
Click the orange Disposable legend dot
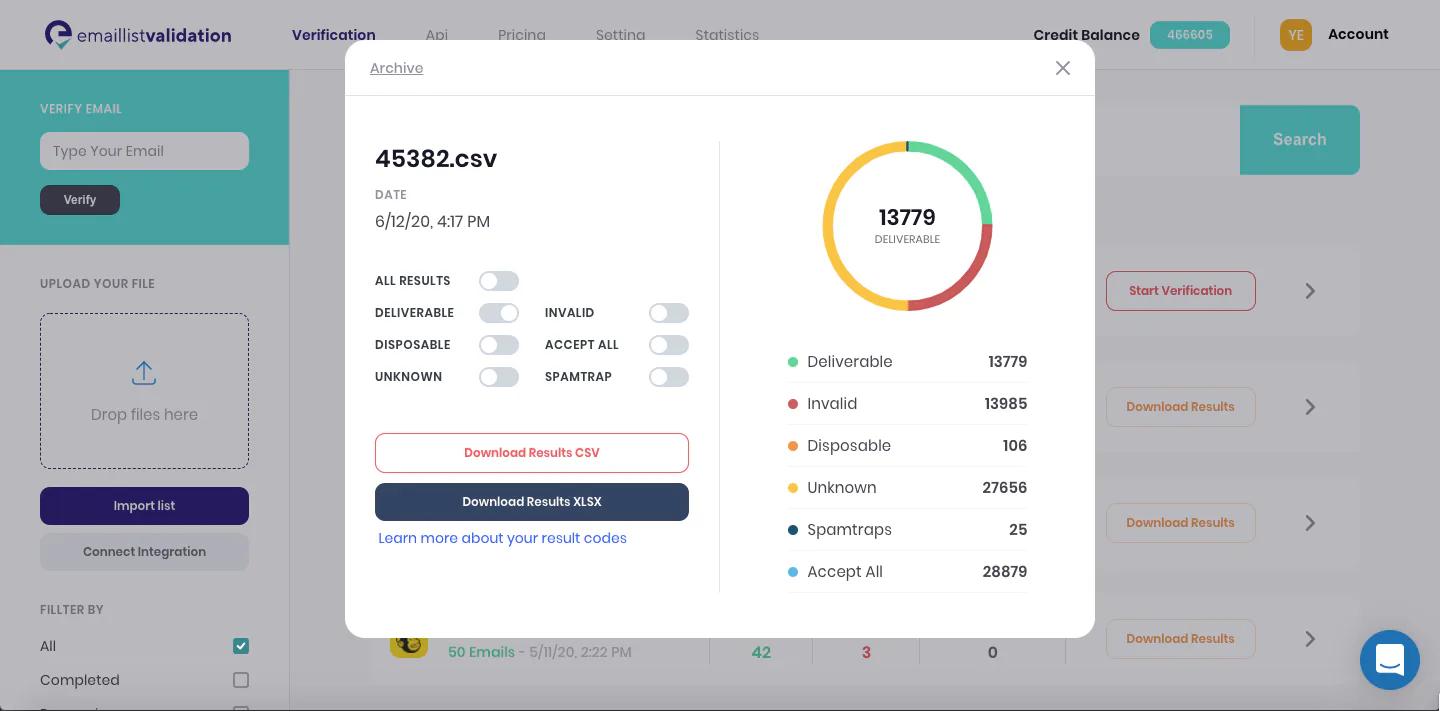coord(793,446)
